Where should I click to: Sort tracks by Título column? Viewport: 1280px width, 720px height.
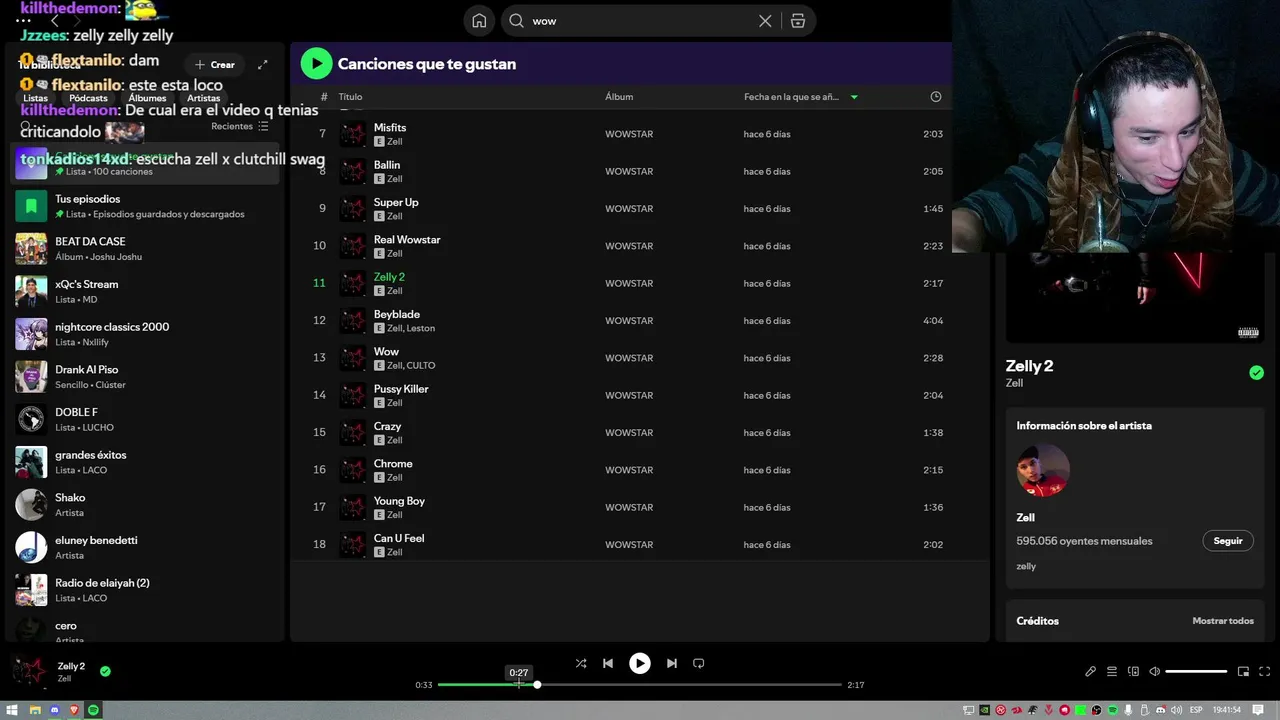pyautogui.click(x=350, y=97)
